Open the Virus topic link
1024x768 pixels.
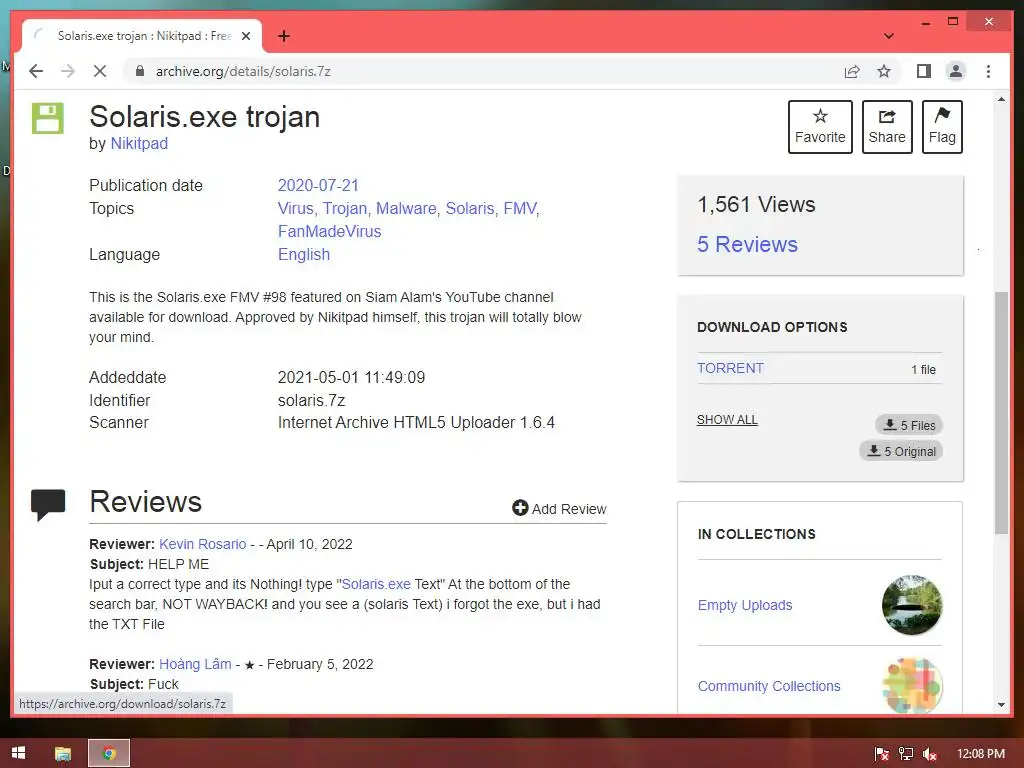[295, 208]
